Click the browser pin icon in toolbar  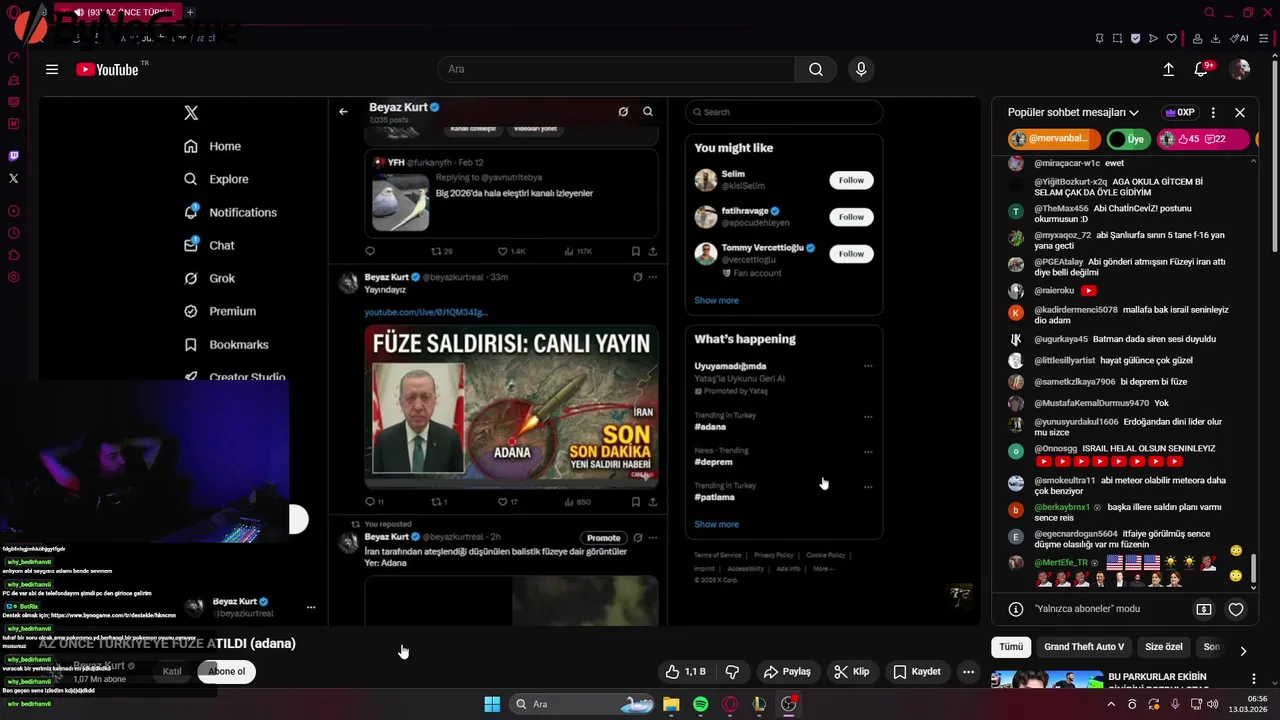coord(1100,39)
